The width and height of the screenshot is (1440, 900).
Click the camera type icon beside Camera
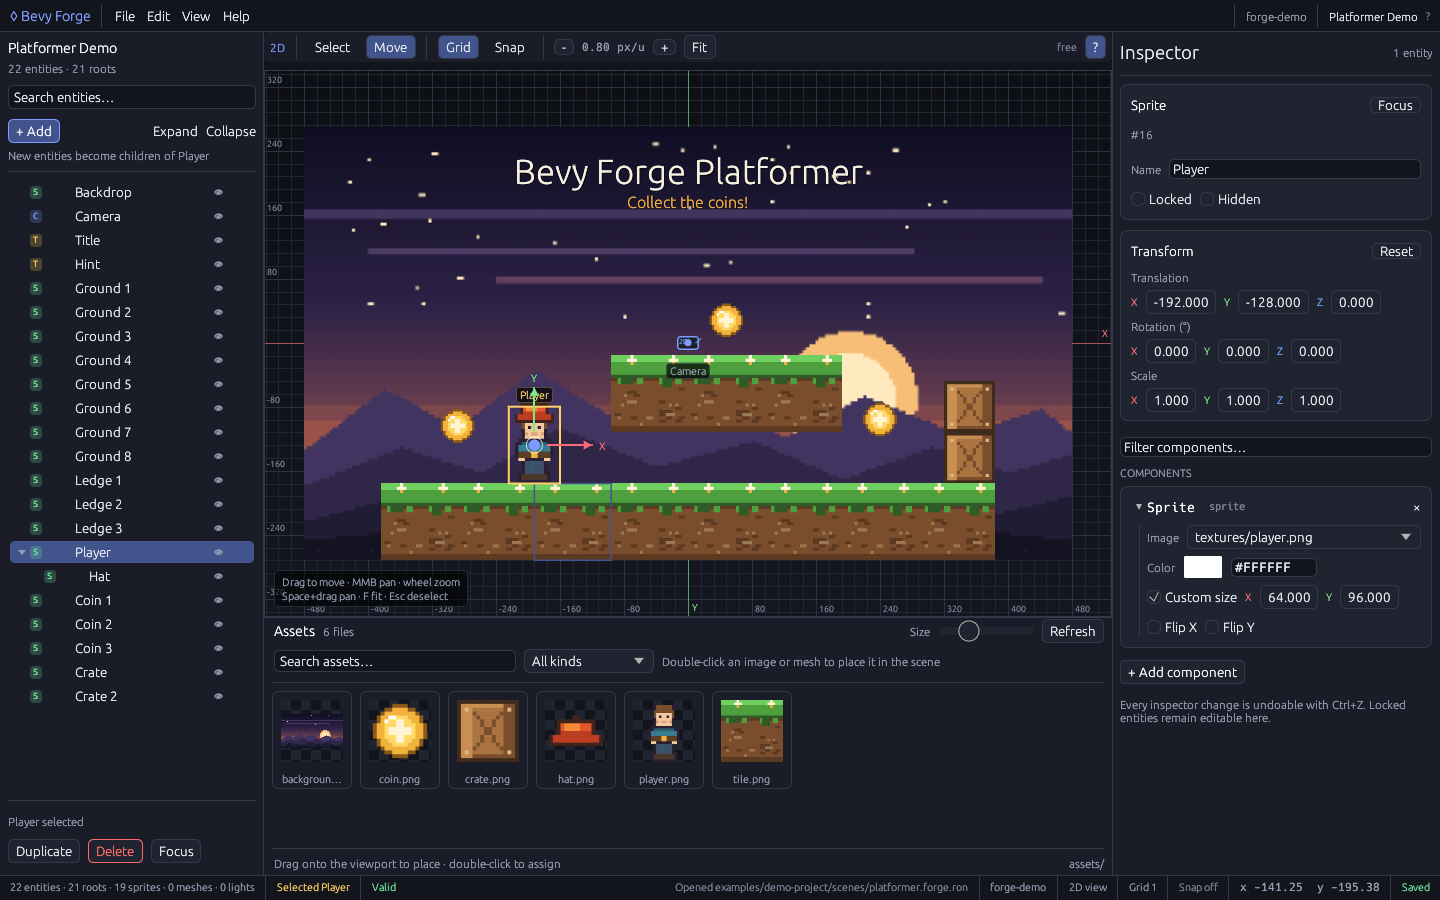(36, 216)
